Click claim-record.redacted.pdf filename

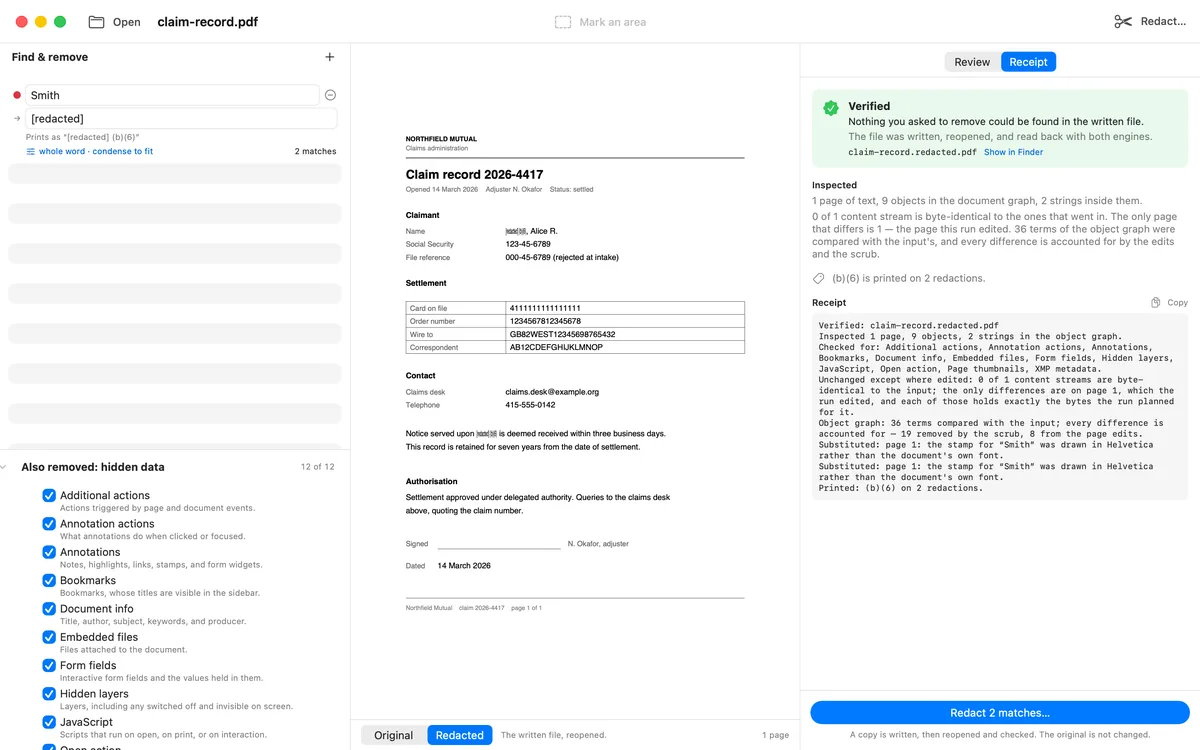pos(912,153)
